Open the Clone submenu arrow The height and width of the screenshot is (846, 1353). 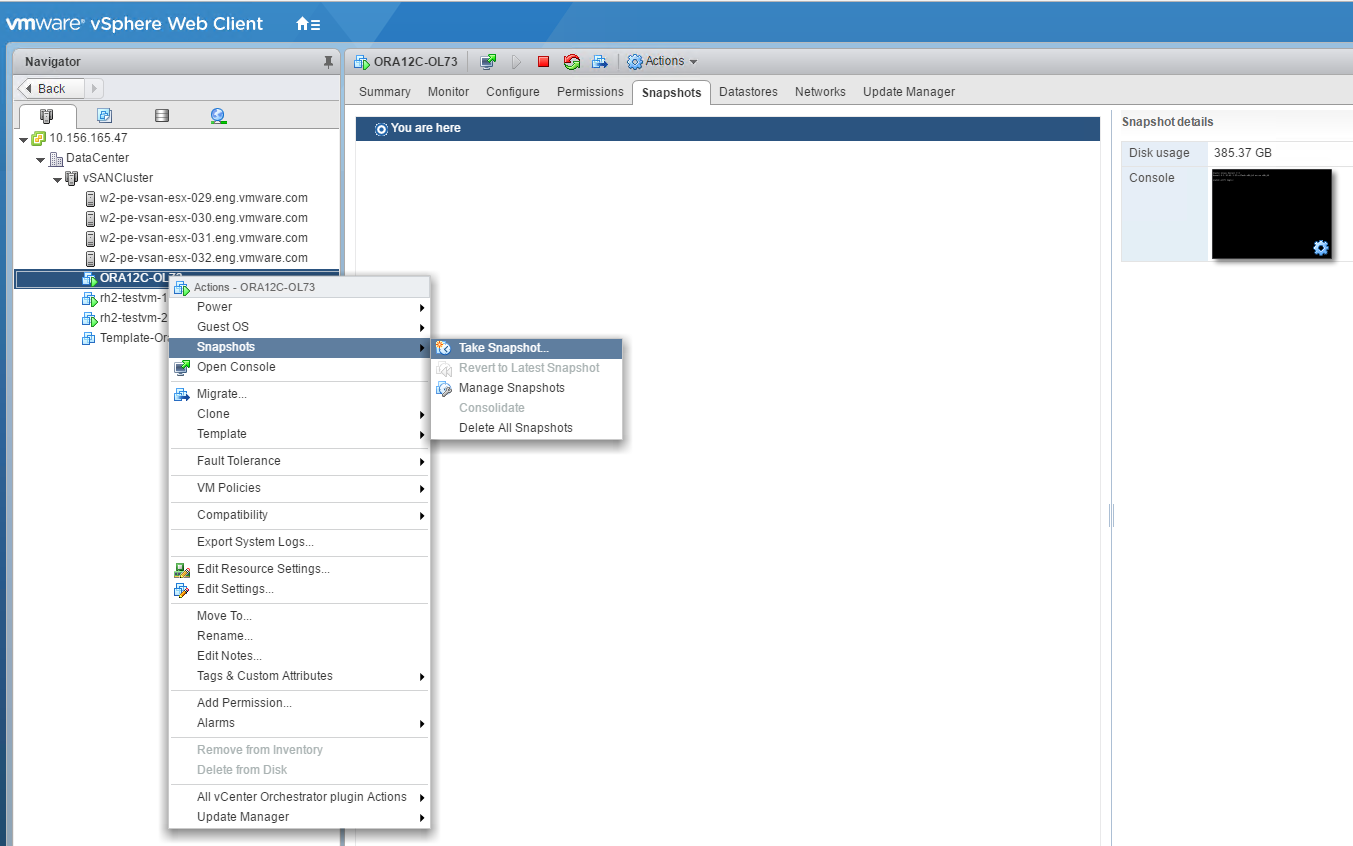[x=422, y=414]
